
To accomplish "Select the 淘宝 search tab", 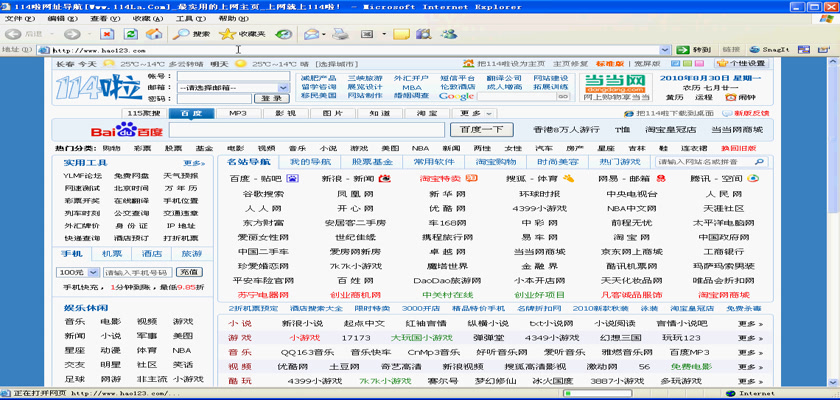I will pyautogui.click(x=426, y=114).
